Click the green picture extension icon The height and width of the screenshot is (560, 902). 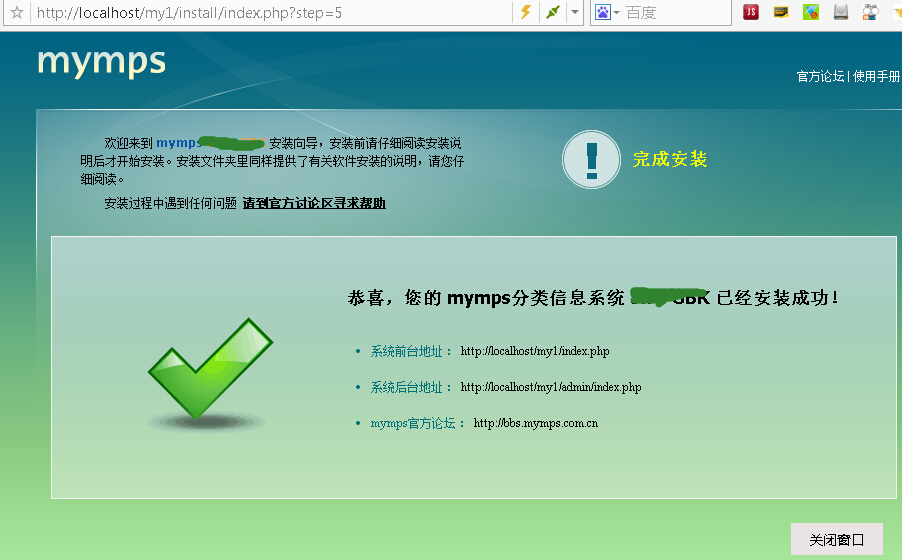point(811,13)
